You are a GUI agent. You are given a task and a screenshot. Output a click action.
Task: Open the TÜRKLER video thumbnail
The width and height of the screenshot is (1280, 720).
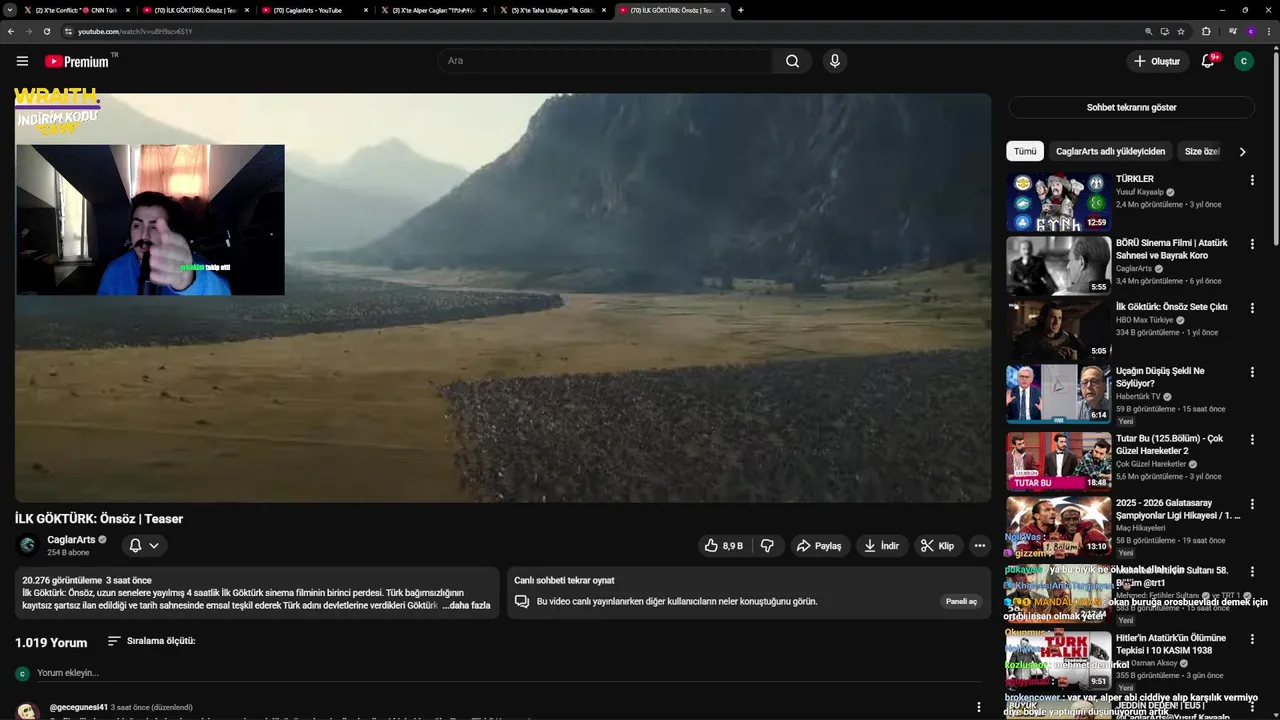pyautogui.click(x=1058, y=202)
